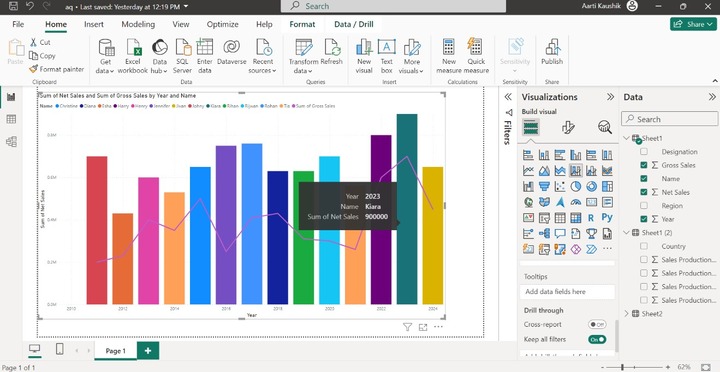
Task: Open the Data / Drill tab
Action: pos(354,24)
